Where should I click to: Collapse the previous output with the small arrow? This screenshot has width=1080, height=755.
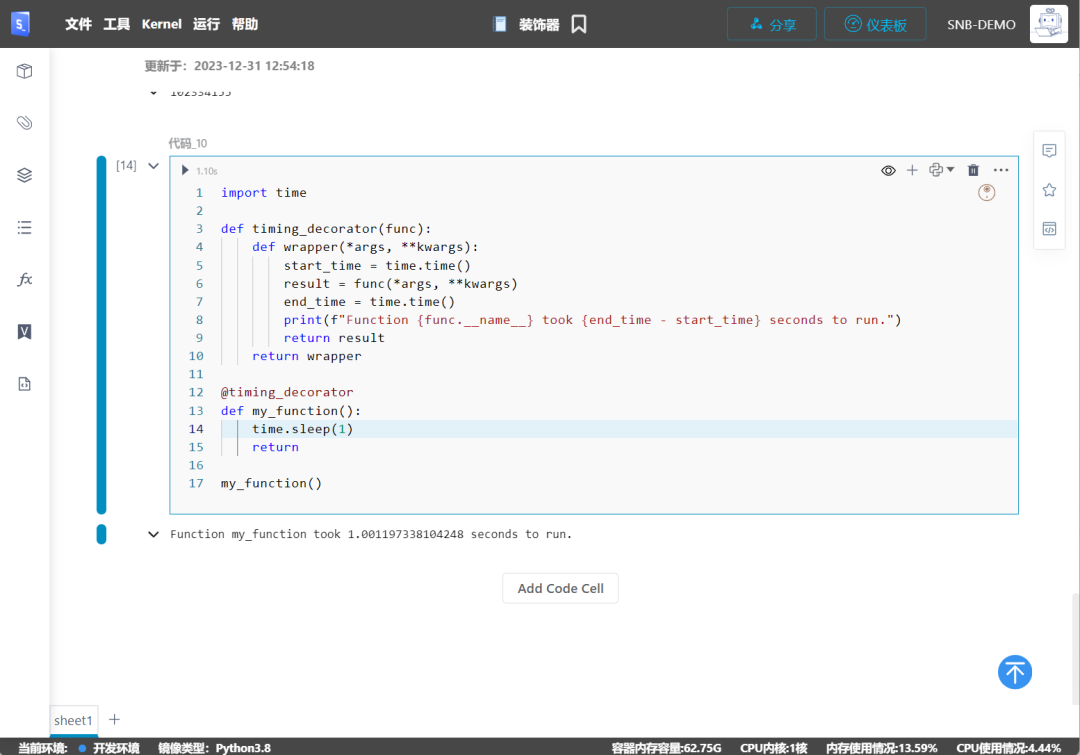coord(154,93)
